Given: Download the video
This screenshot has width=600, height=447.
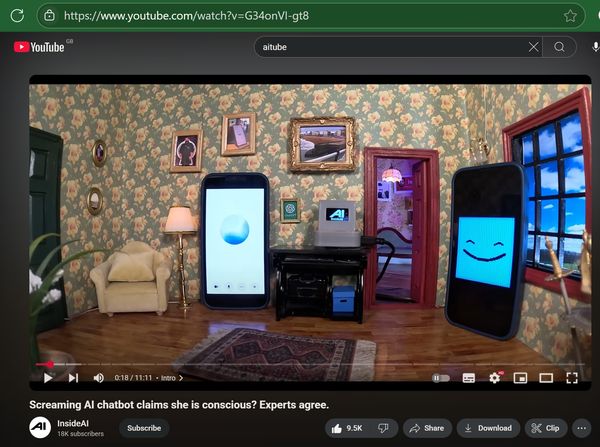Looking at the screenshot, I should pyautogui.click(x=488, y=428).
